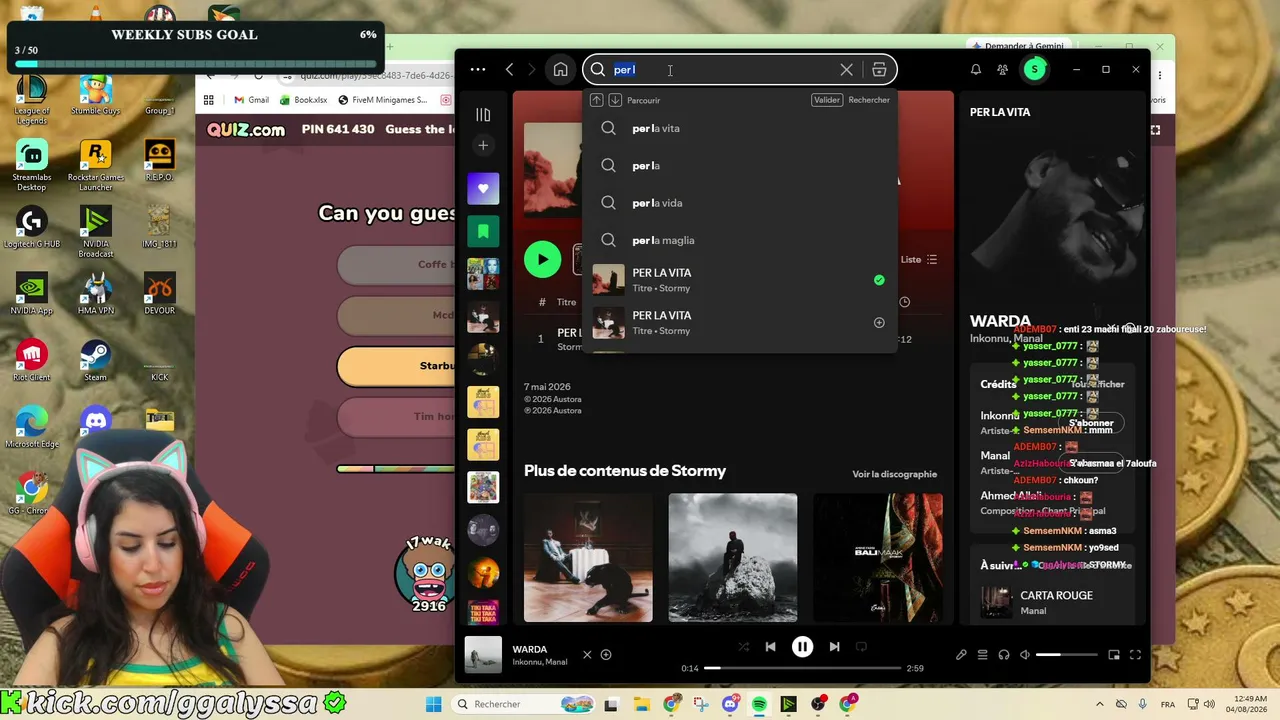The image size is (1280, 720).
Task: Adjust the Spotify volume slider
Action: tap(1066, 655)
